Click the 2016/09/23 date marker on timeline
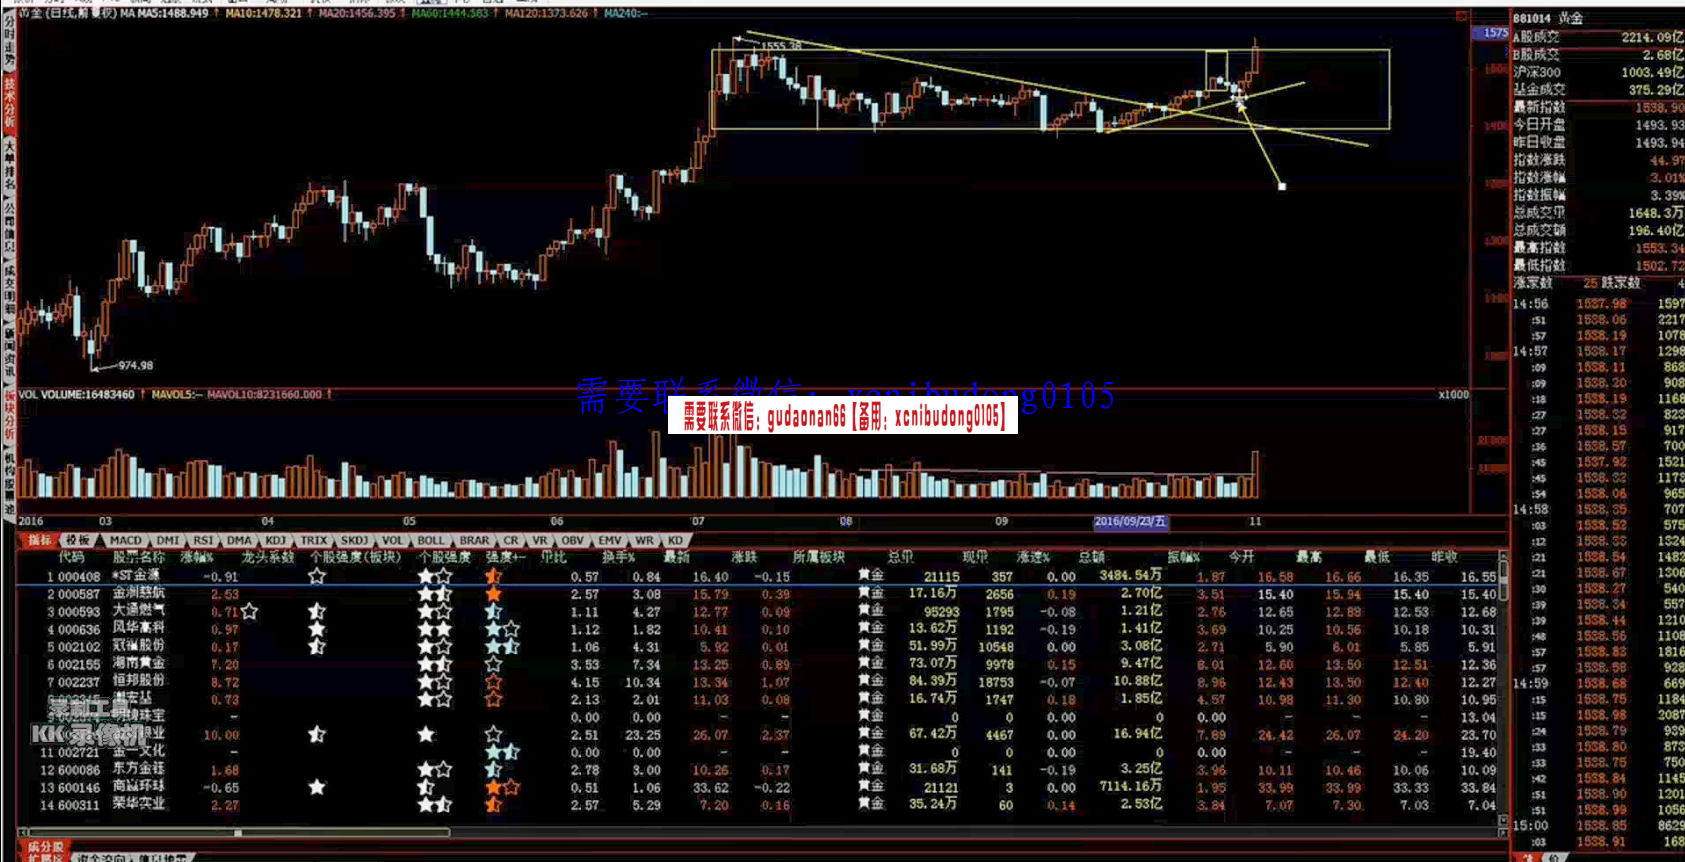Image resolution: width=1685 pixels, height=862 pixels. [x=1129, y=522]
